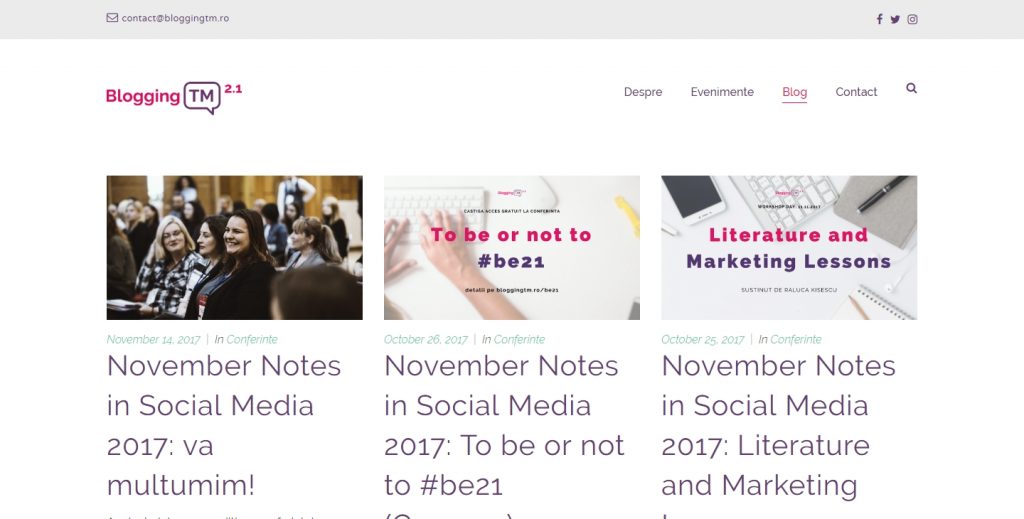Go to the Evenimente menu item
The image size is (1024, 519).
722,92
